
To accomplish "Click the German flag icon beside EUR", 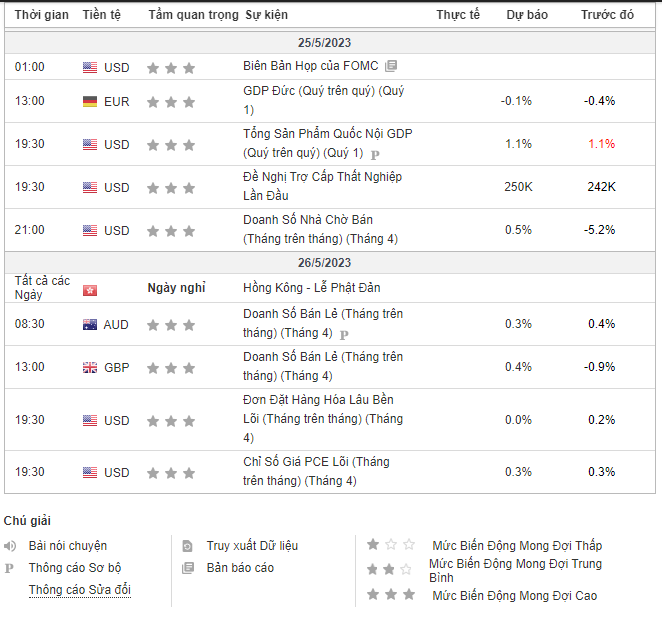I will [x=90, y=102].
